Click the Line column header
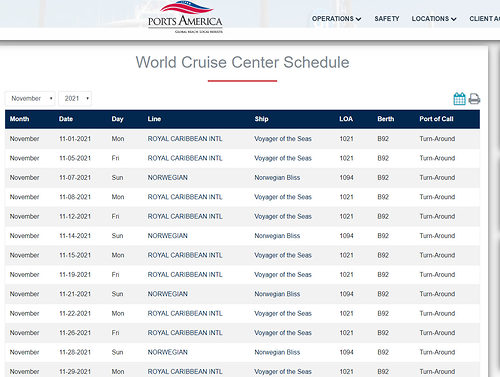This screenshot has width=500, height=377. coord(154,119)
